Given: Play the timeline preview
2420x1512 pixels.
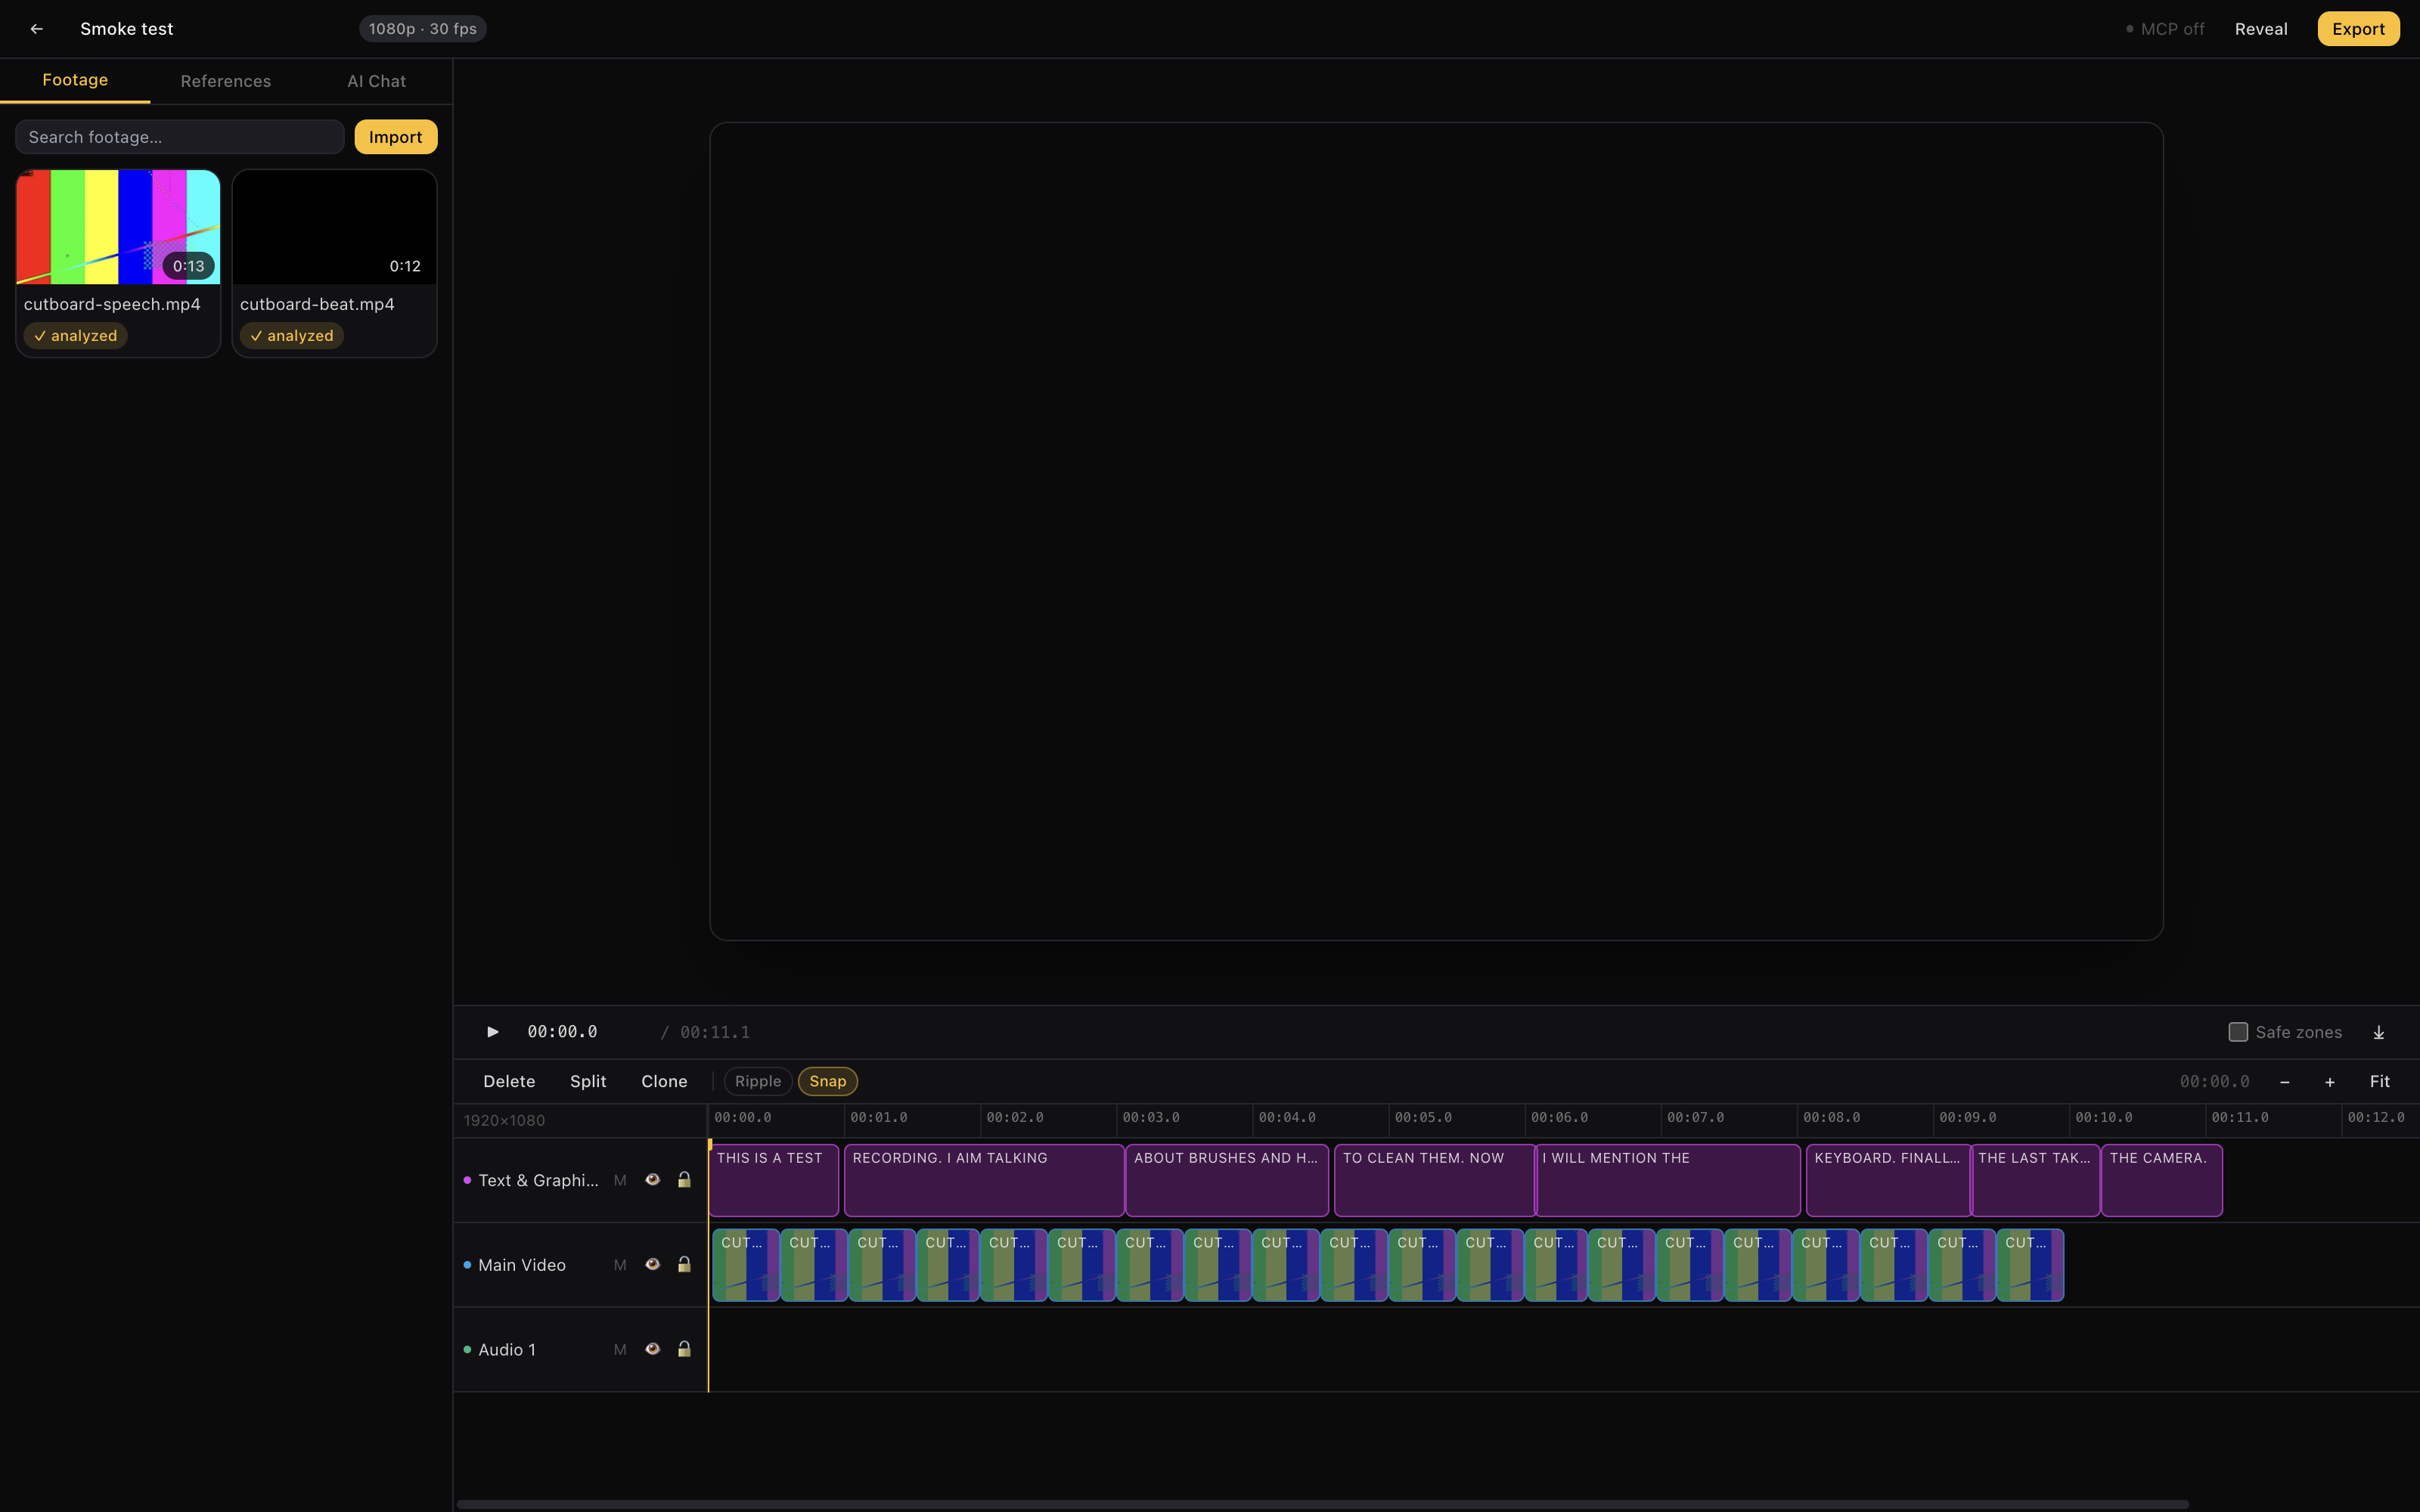Looking at the screenshot, I should pyautogui.click(x=492, y=1032).
